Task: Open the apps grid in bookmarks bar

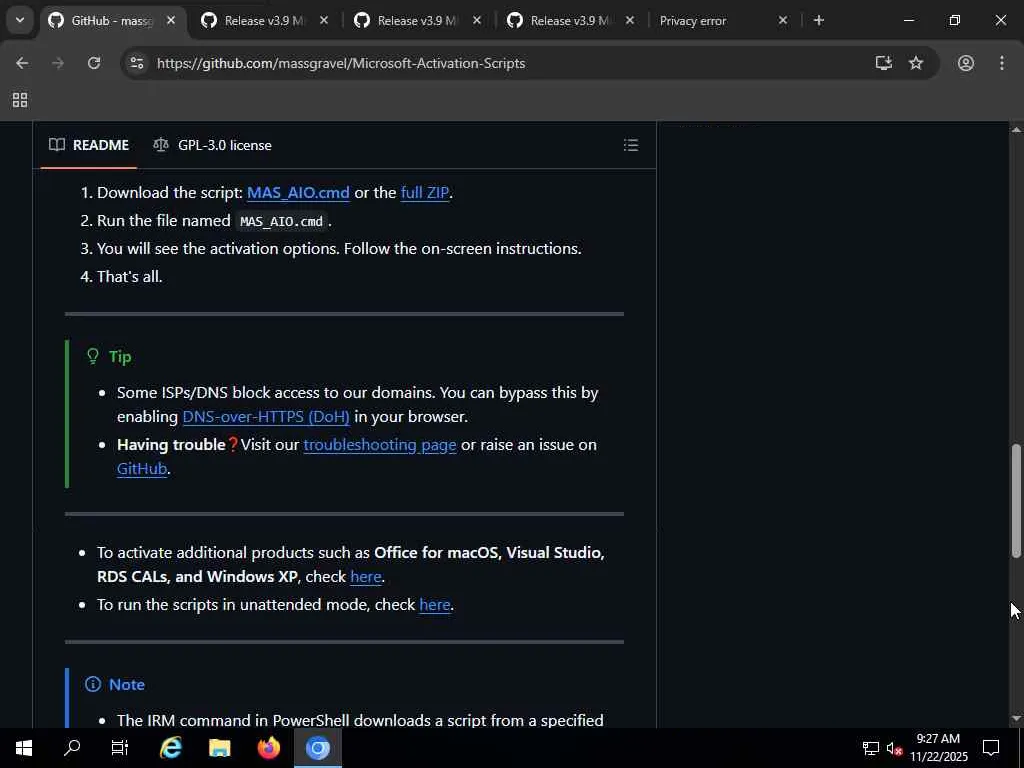Action: point(20,100)
